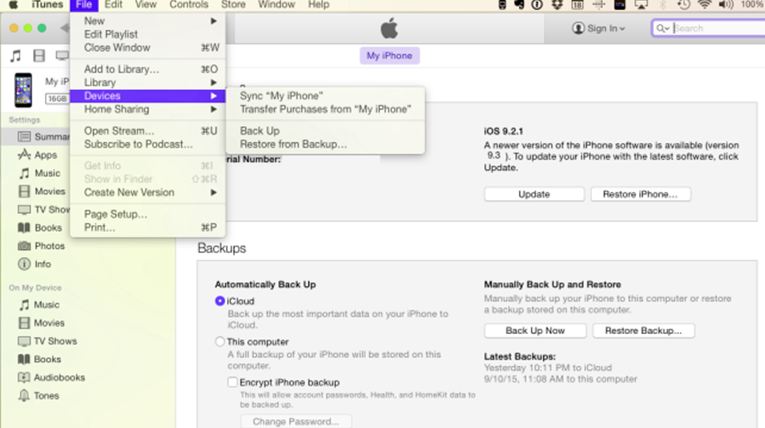This screenshot has height=428, width=765.
Task: Select Subscribe to Podcast menu item
Action: (x=148, y=144)
